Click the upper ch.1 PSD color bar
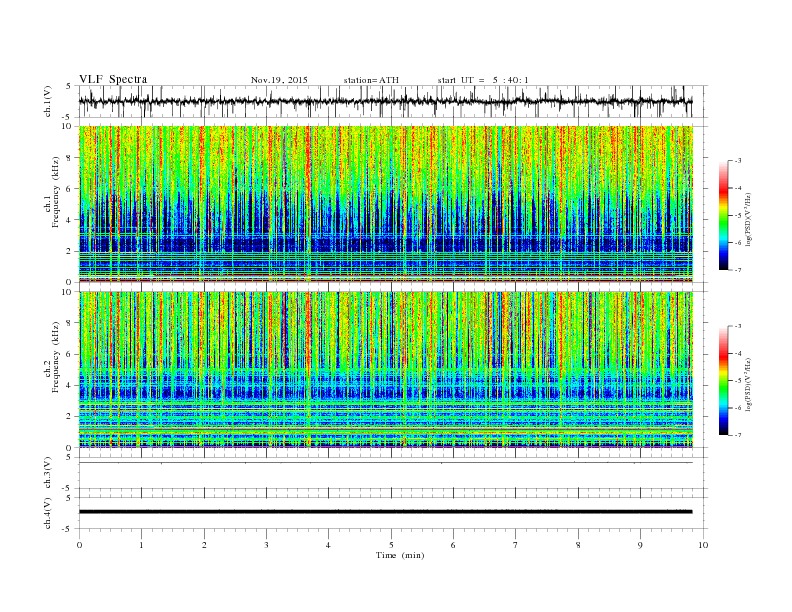 pos(723,216)
